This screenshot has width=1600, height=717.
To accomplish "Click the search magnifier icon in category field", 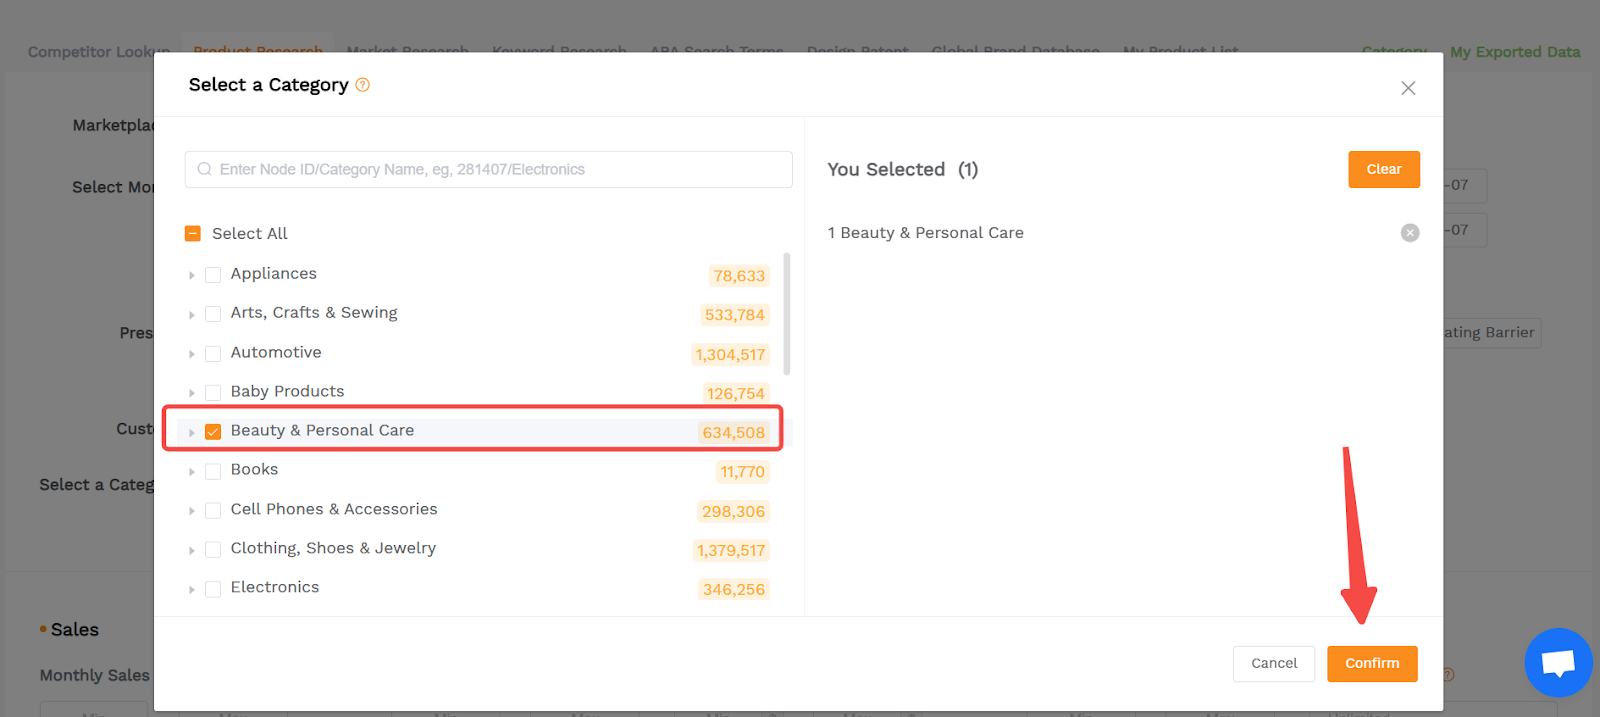I will point(205,170).
